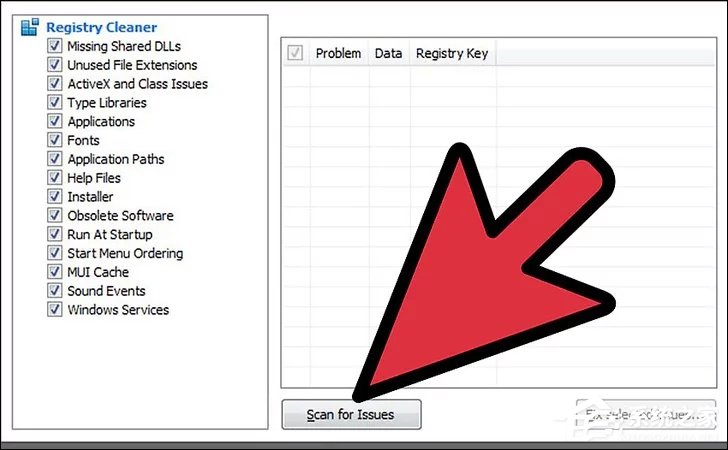Click the Fix selected issues button

click(645, 414)
